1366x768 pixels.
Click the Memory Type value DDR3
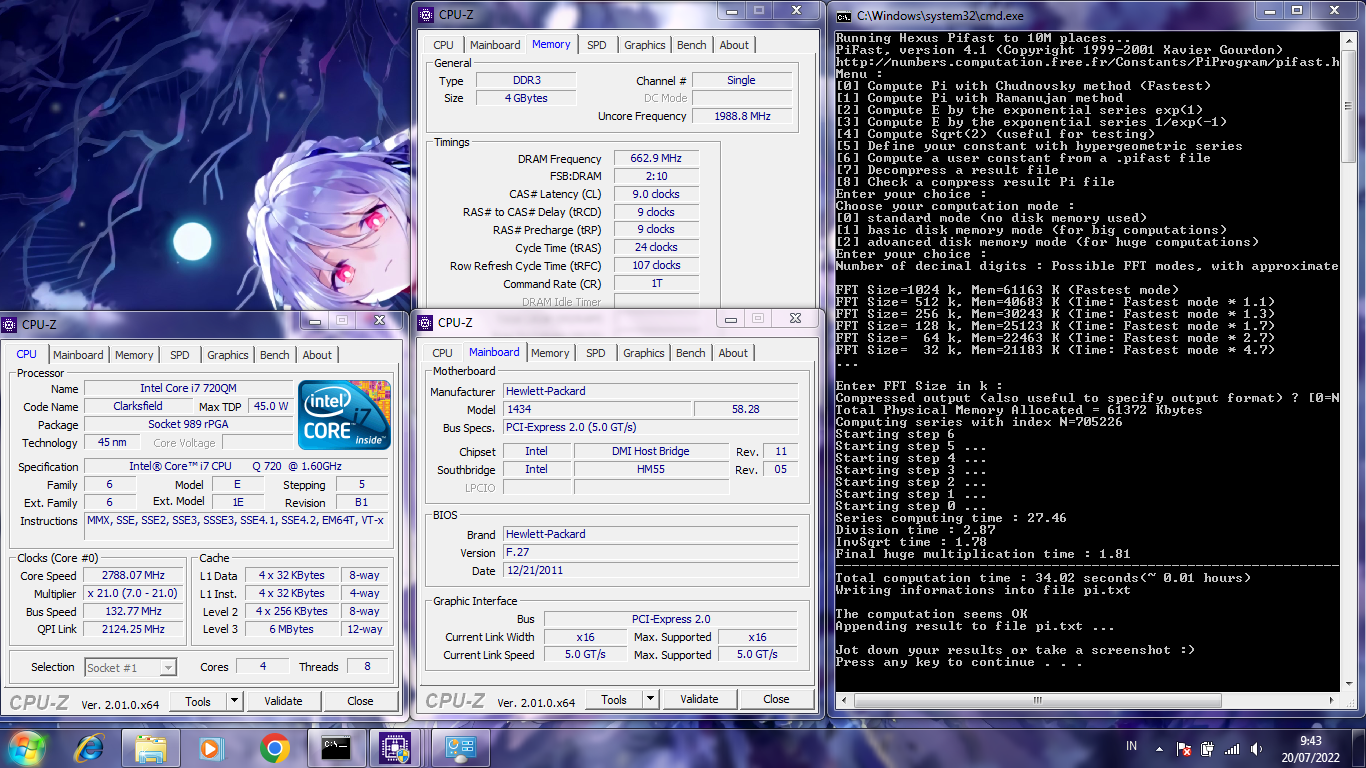click(525, 80)
